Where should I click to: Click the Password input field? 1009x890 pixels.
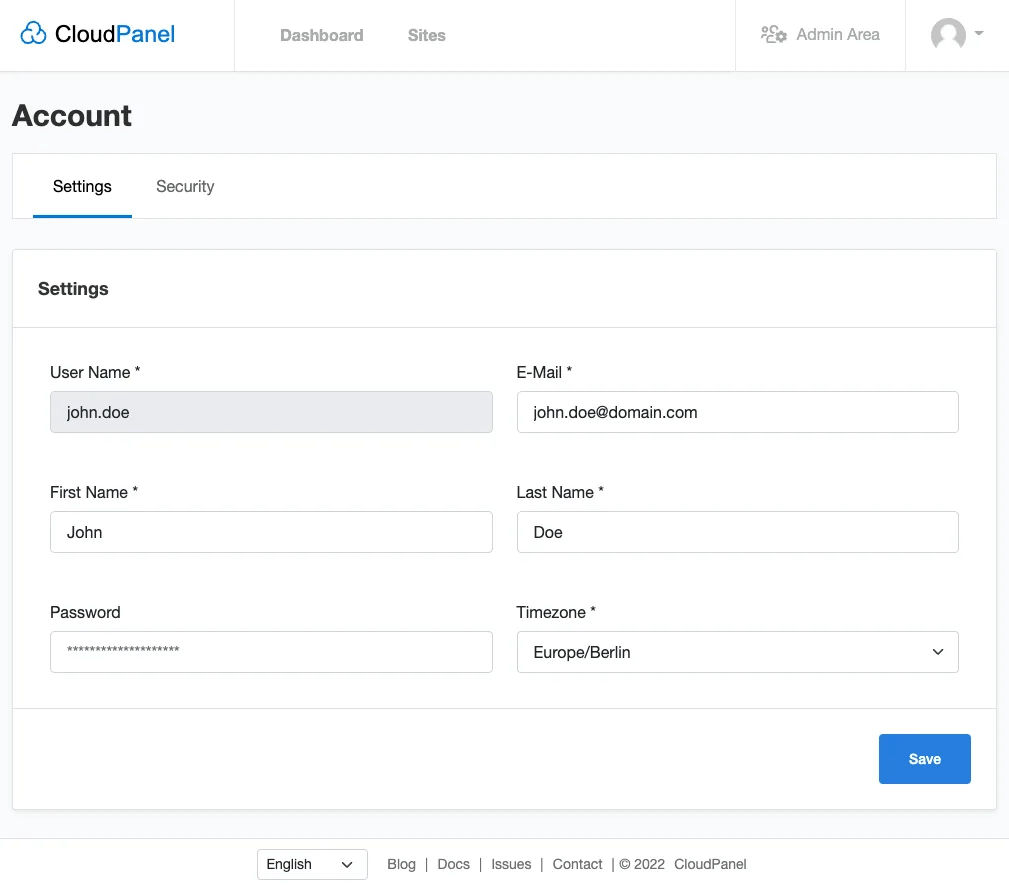point(271,652)
